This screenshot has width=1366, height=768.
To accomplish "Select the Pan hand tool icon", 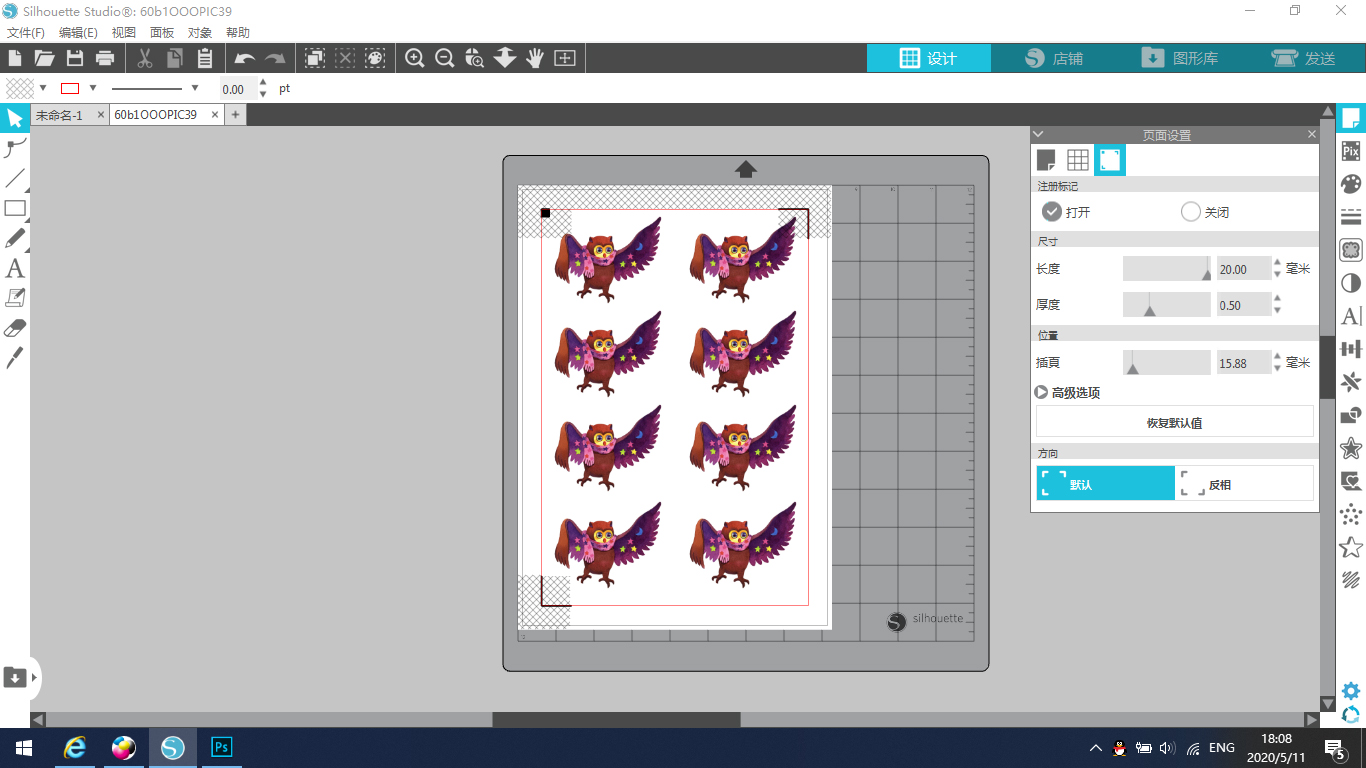I will (x=535, y=58).
